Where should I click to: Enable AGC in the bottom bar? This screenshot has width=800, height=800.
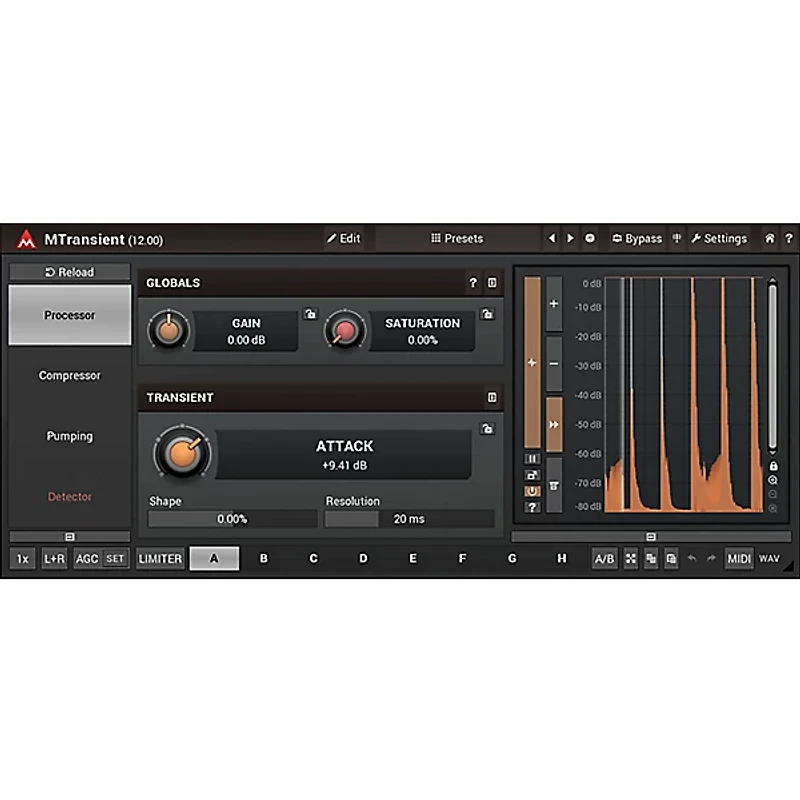87,559
